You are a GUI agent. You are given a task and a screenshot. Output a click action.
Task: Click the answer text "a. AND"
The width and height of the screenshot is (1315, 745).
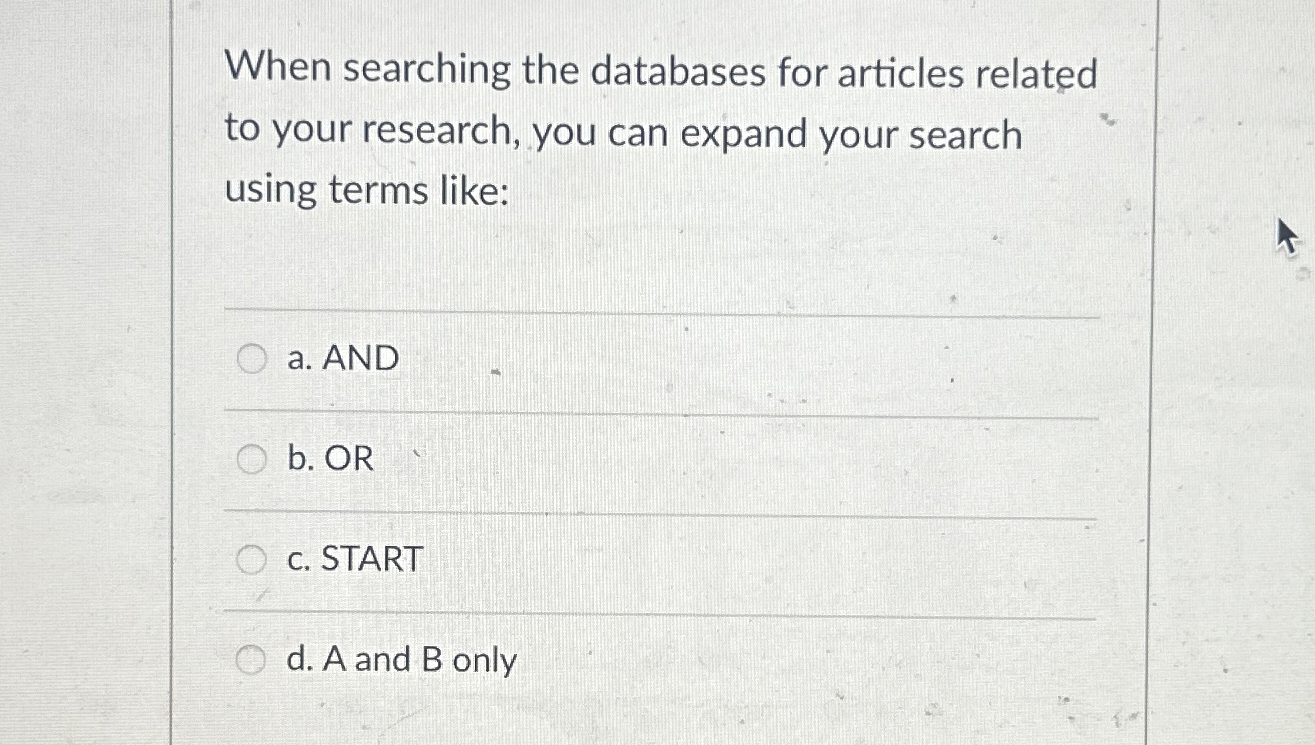coord(344,358)
